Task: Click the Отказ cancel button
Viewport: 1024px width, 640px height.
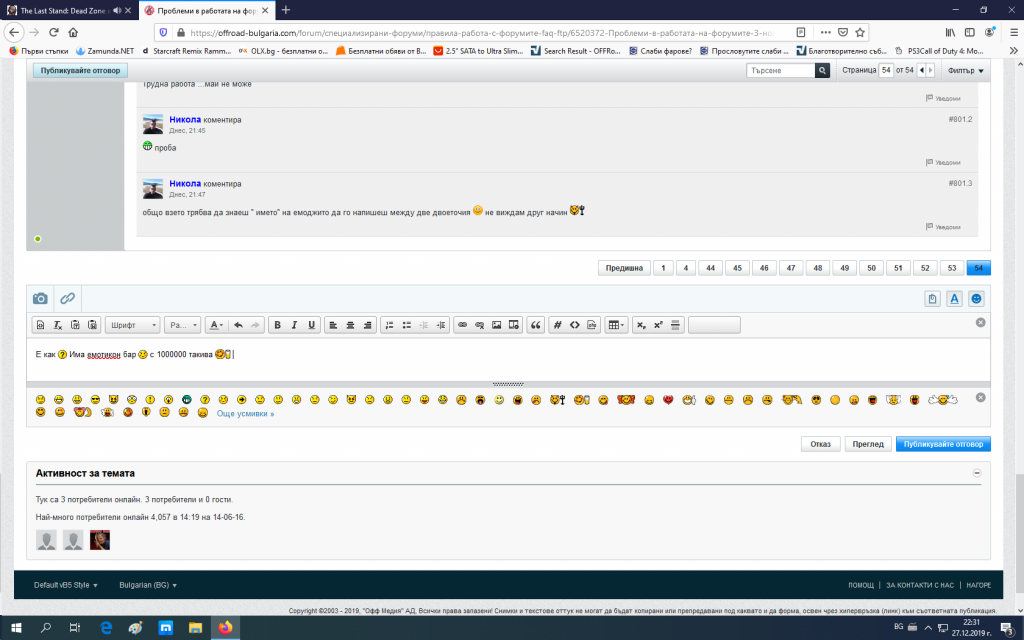Action: tap(820, 444)
